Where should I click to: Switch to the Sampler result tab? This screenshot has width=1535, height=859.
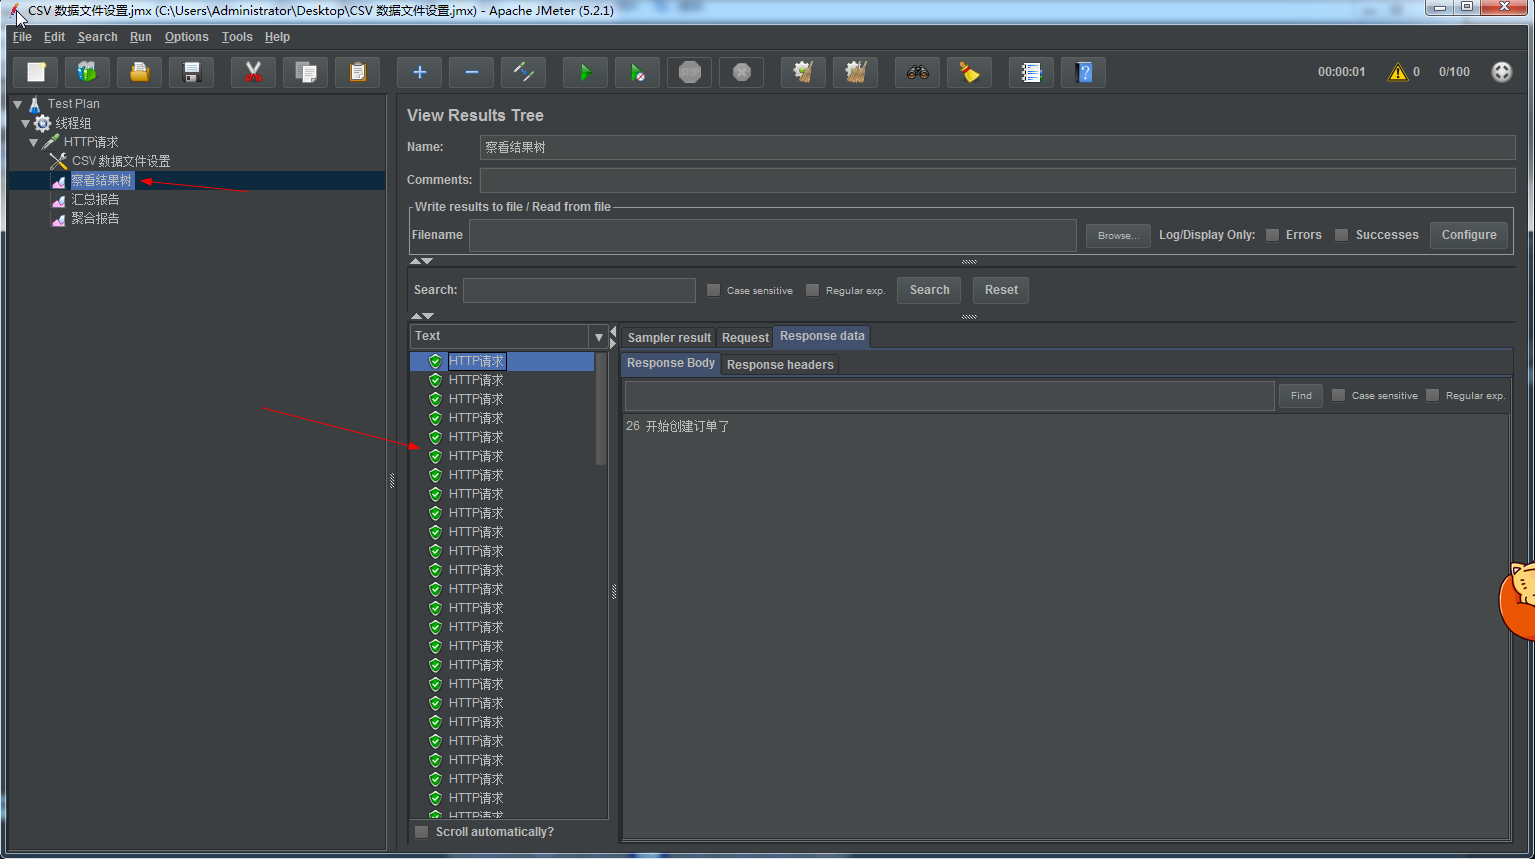tap(669, 338)
